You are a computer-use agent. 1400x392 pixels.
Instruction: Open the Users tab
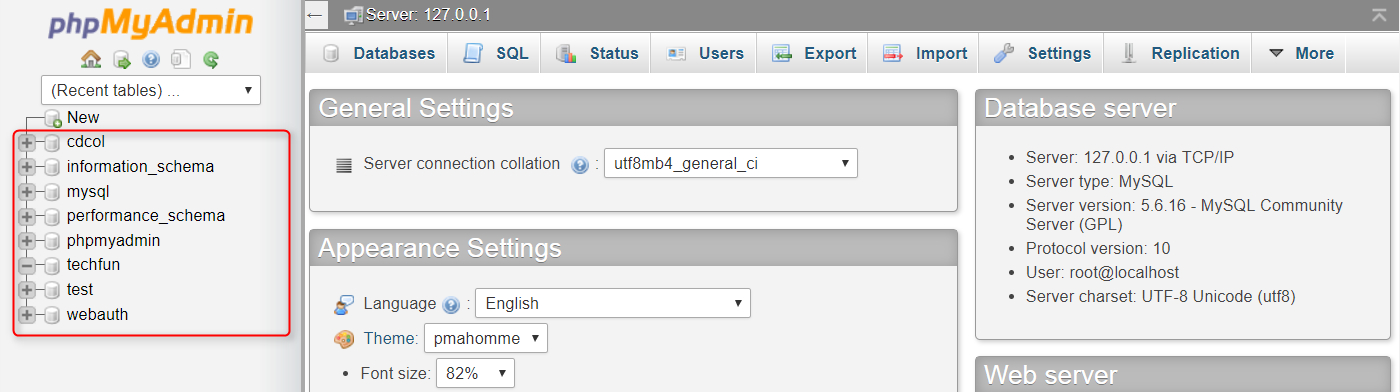704,54
